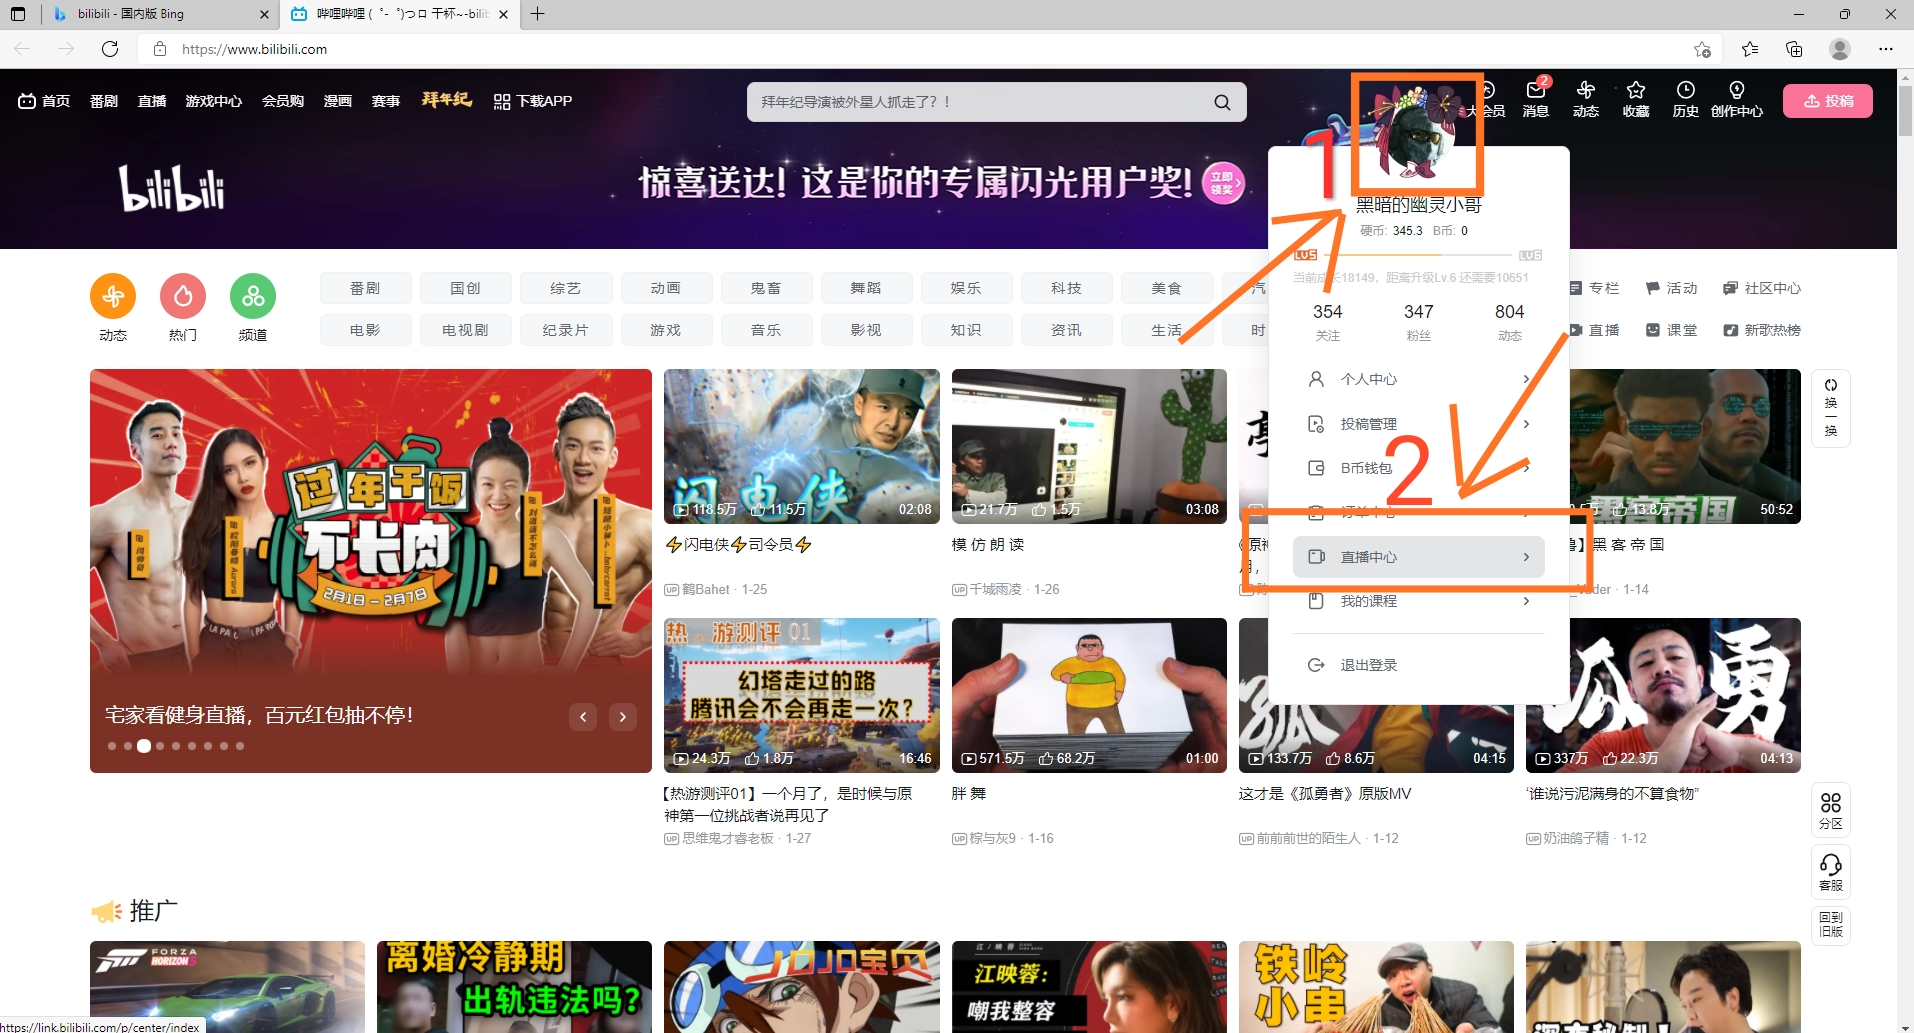Image resolution: width=1914 pixels, height=1033 pixels.
Task: Open 投稿管理 in user menu
Action: (x=1419, y=424)
